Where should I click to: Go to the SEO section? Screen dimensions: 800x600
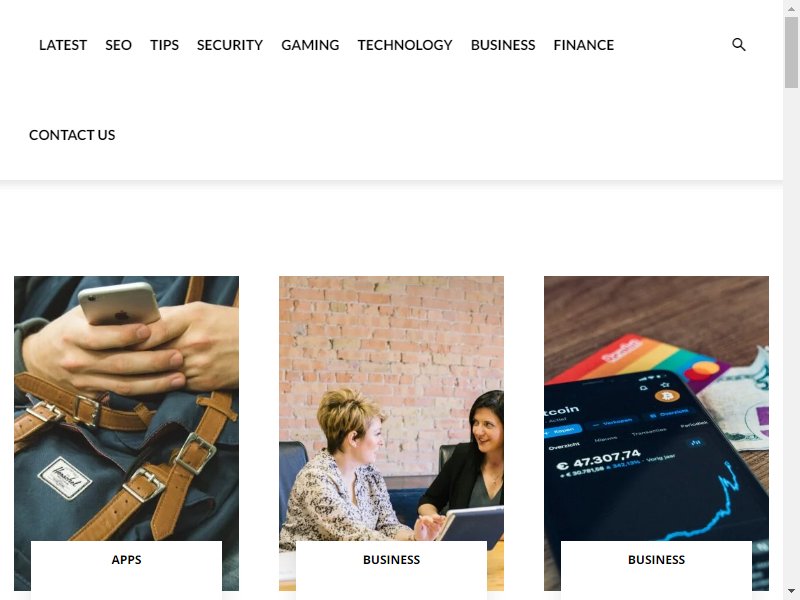pyautogui.click(x=118, y=45)
